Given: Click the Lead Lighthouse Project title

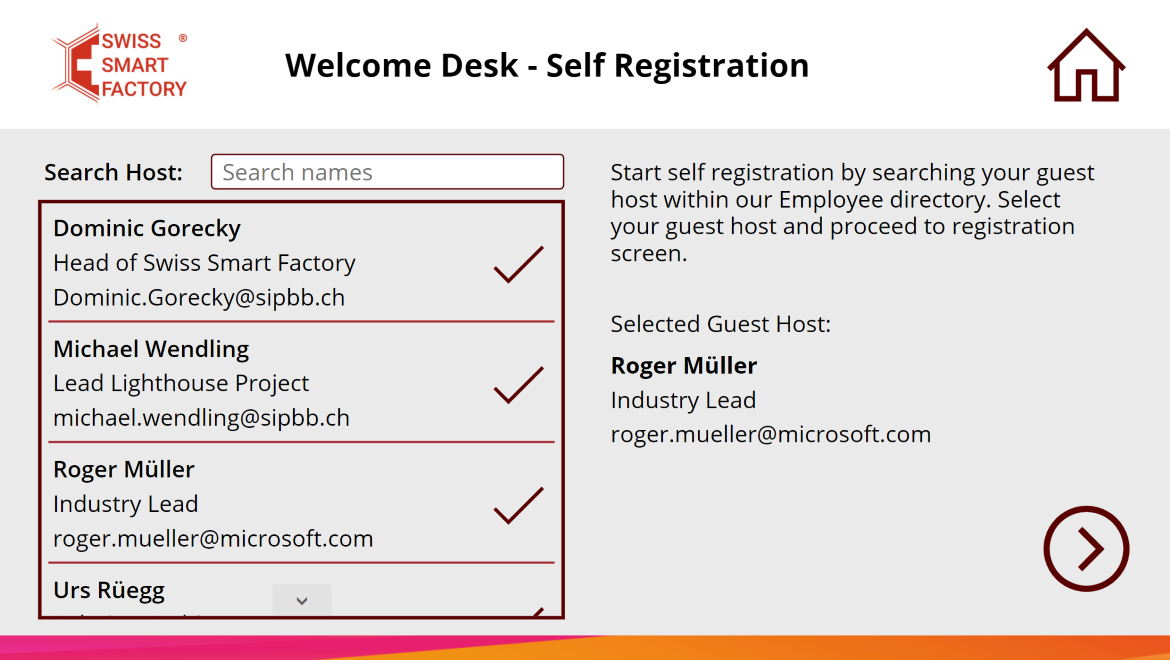Looking at the screenshot, I should click(x=181, y=383).
